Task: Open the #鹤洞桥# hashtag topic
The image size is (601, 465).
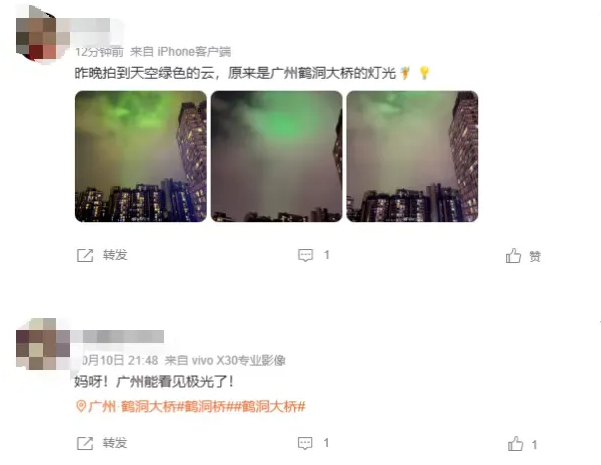Action: point(205,406)
